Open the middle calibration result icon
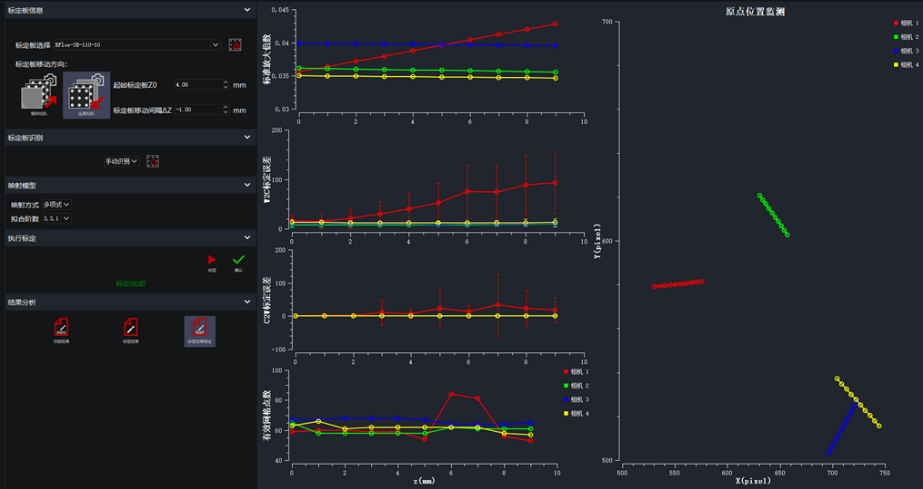 [x=130, y=328]
